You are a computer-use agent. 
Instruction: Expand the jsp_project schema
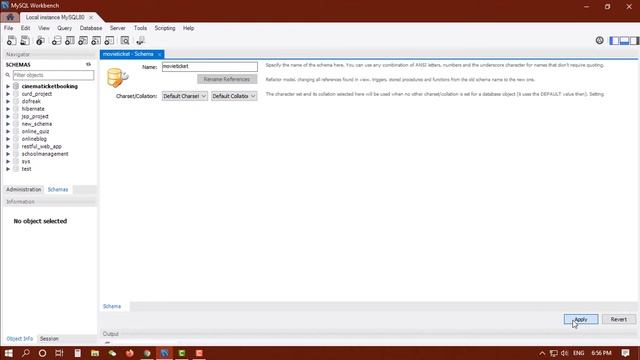click(x=8, y=116)
